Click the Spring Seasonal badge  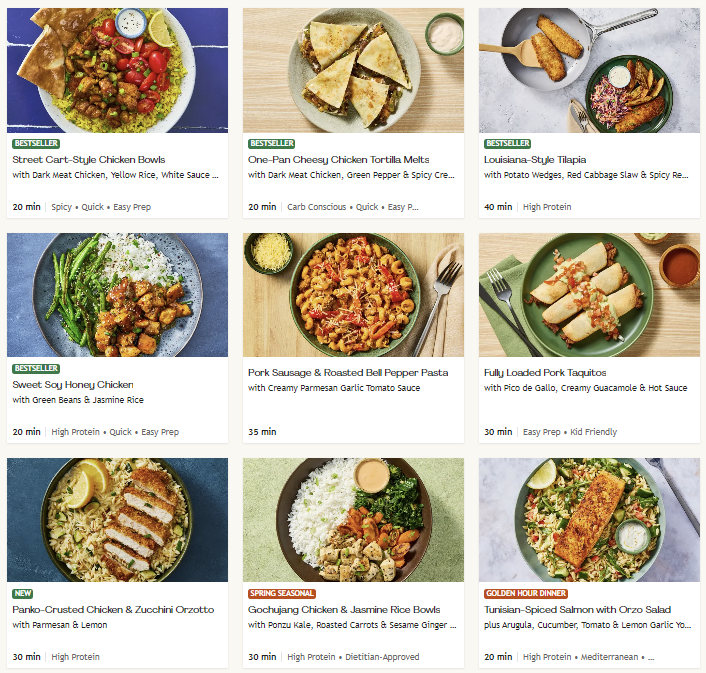click(x=282, y=594)
